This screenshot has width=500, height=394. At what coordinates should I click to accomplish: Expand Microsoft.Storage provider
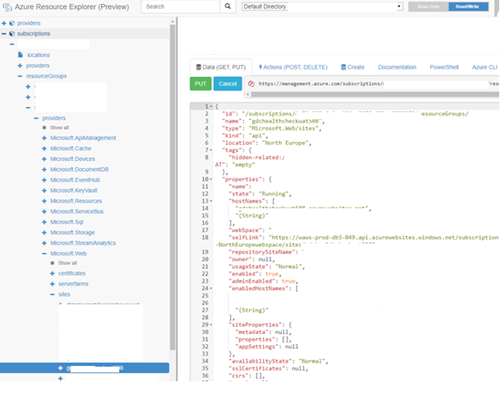(44, 232)
